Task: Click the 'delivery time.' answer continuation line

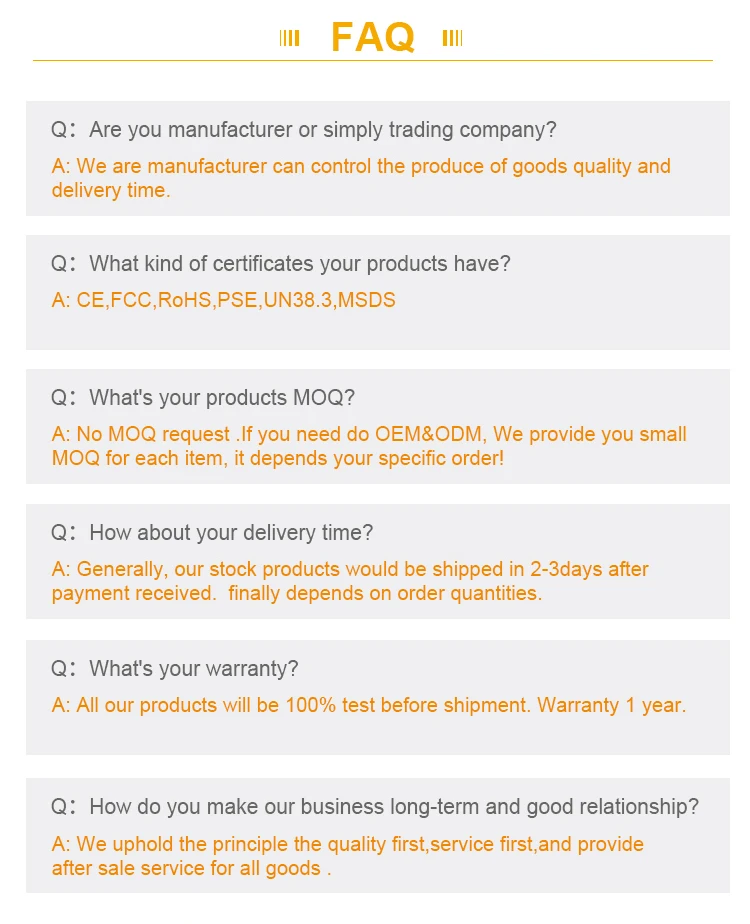Action: tap(111, 190)
